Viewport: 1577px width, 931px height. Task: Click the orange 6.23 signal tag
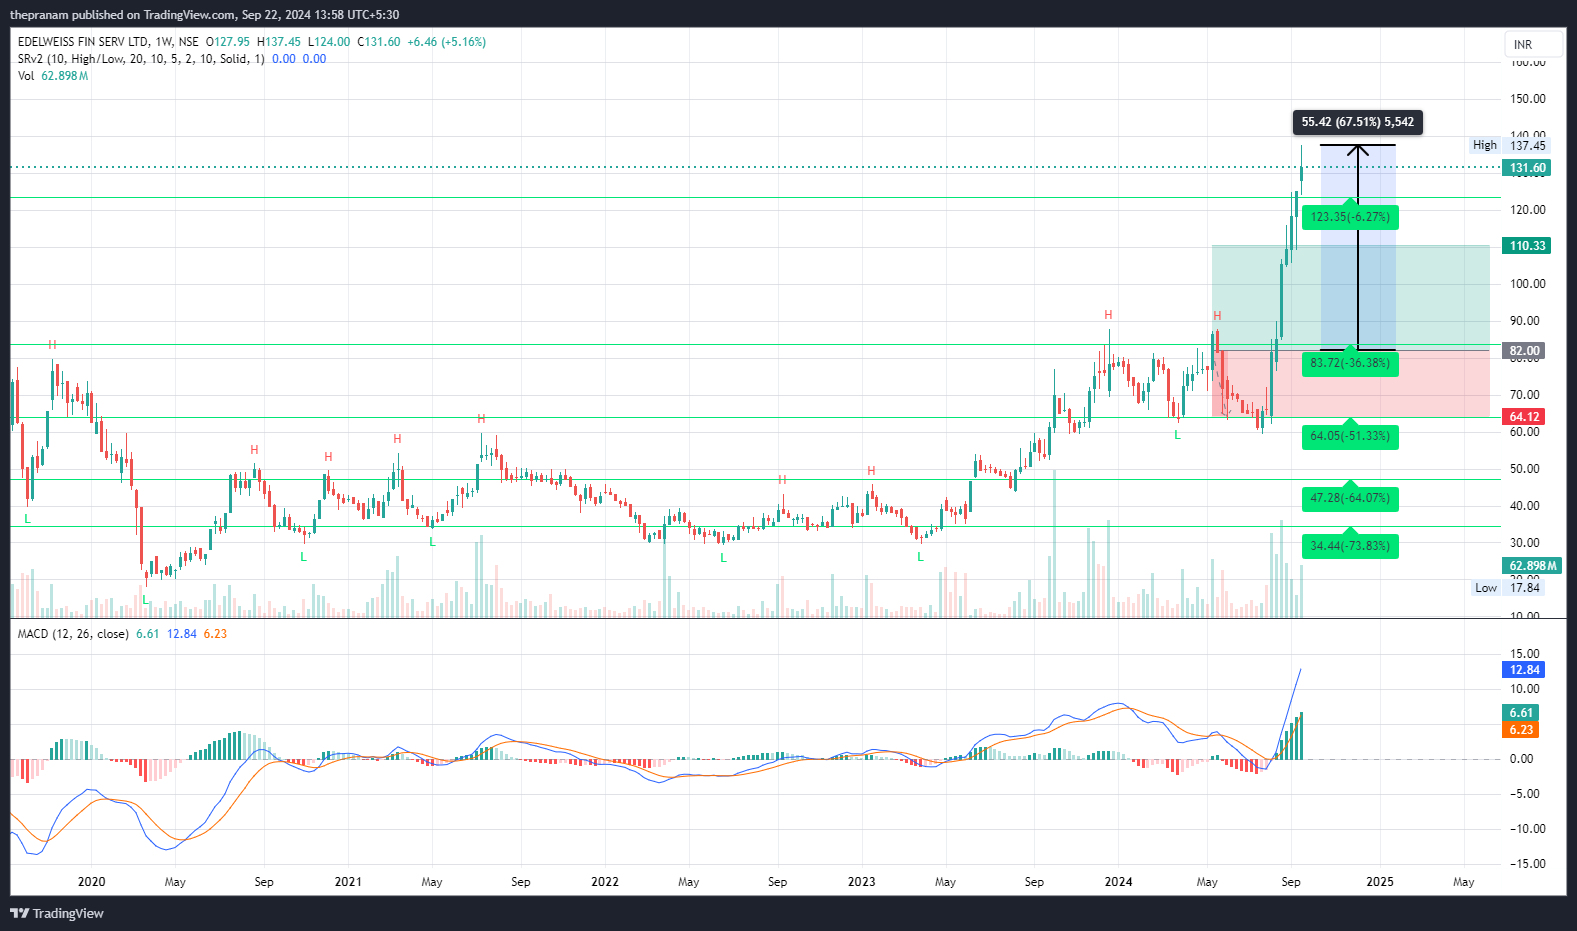pyautogui.click(x=1521, y=730)
